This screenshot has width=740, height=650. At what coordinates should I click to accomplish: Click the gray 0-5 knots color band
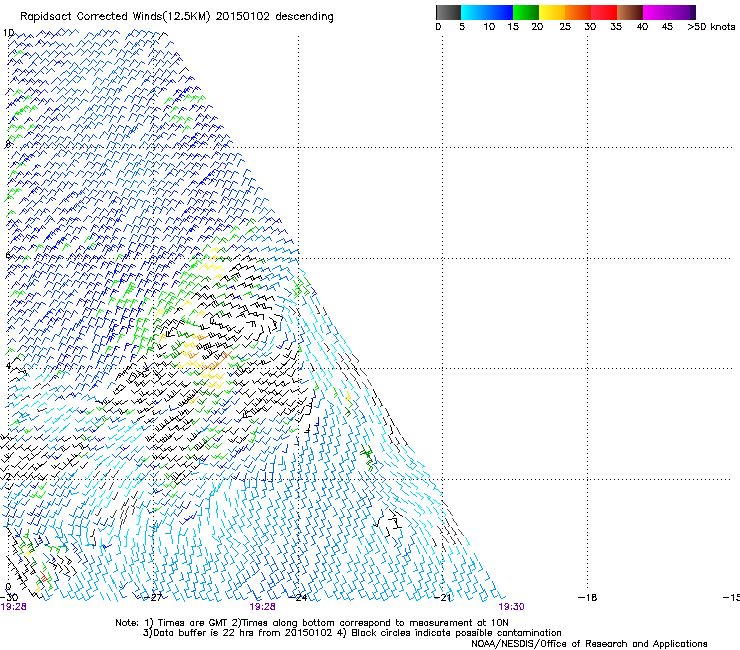(448, 12)
